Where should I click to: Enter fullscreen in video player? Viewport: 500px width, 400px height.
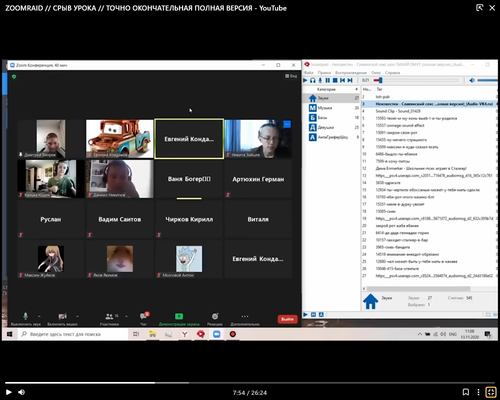(491, 392)
